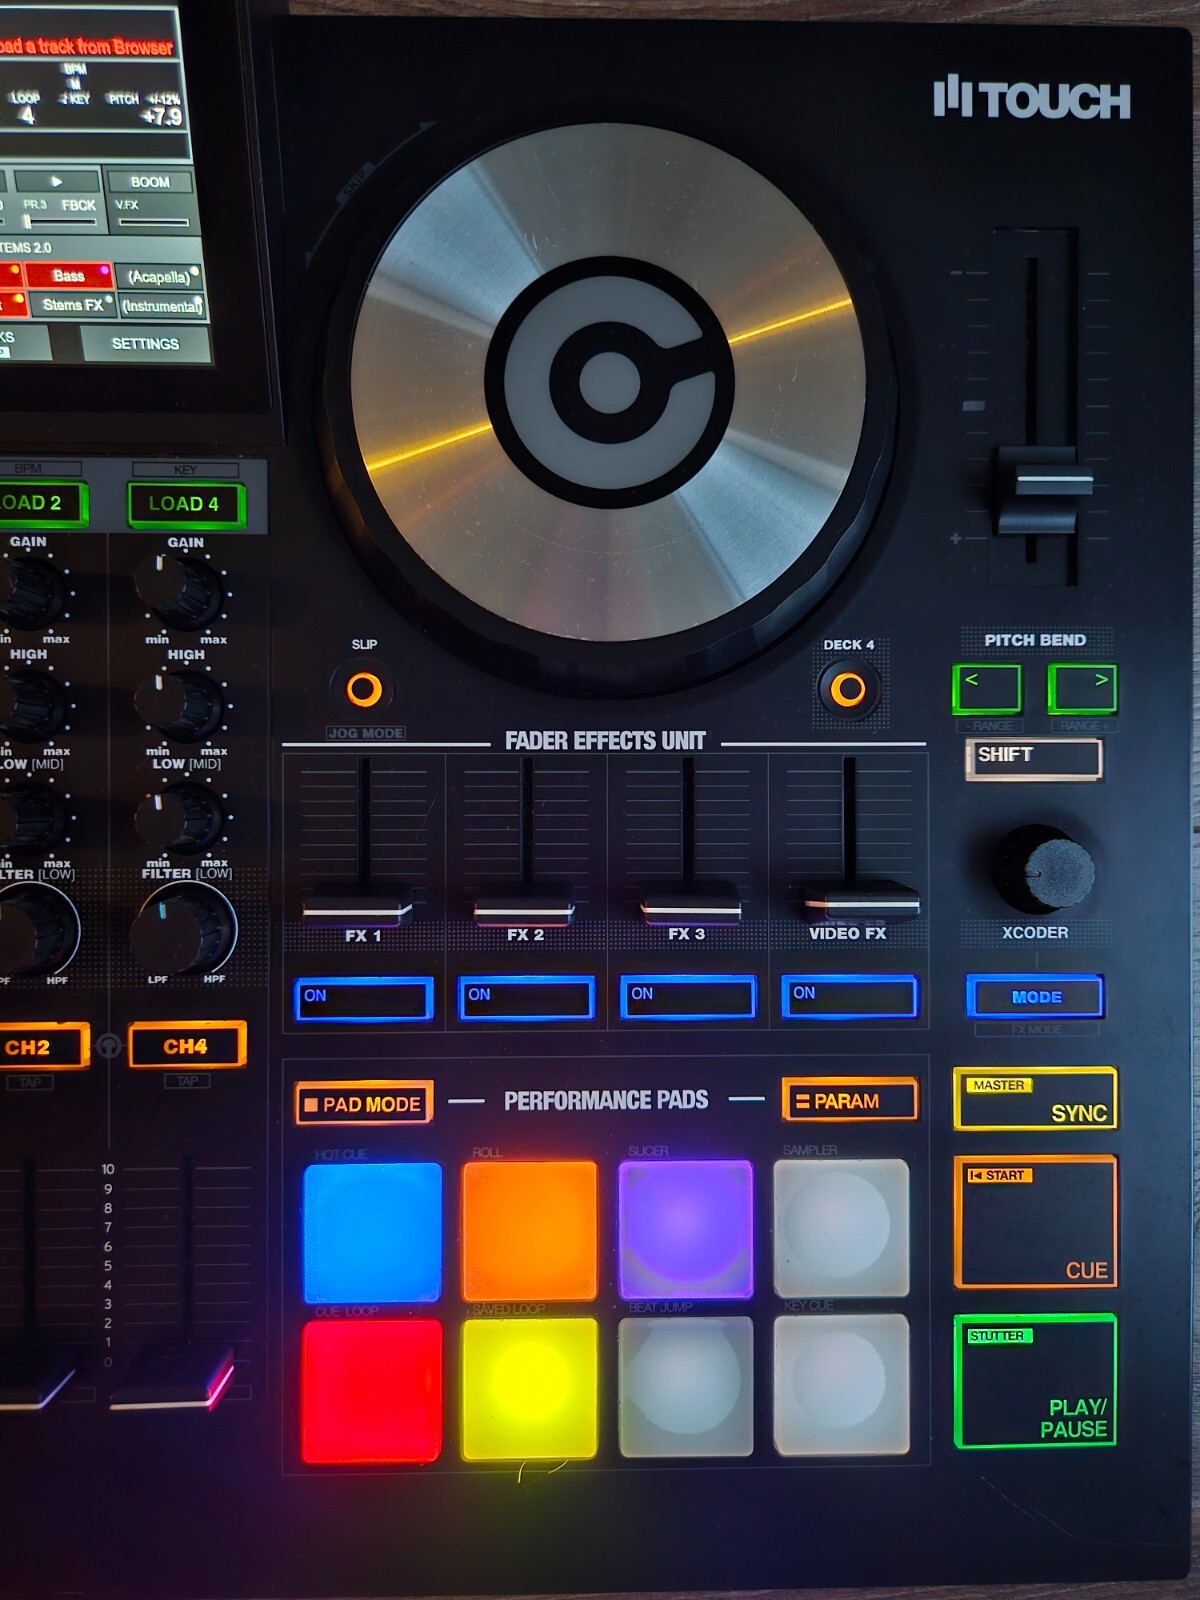Click the channel 4 volume fader cap
The image size is (1200, 1600).
(x=172, y=1381)
